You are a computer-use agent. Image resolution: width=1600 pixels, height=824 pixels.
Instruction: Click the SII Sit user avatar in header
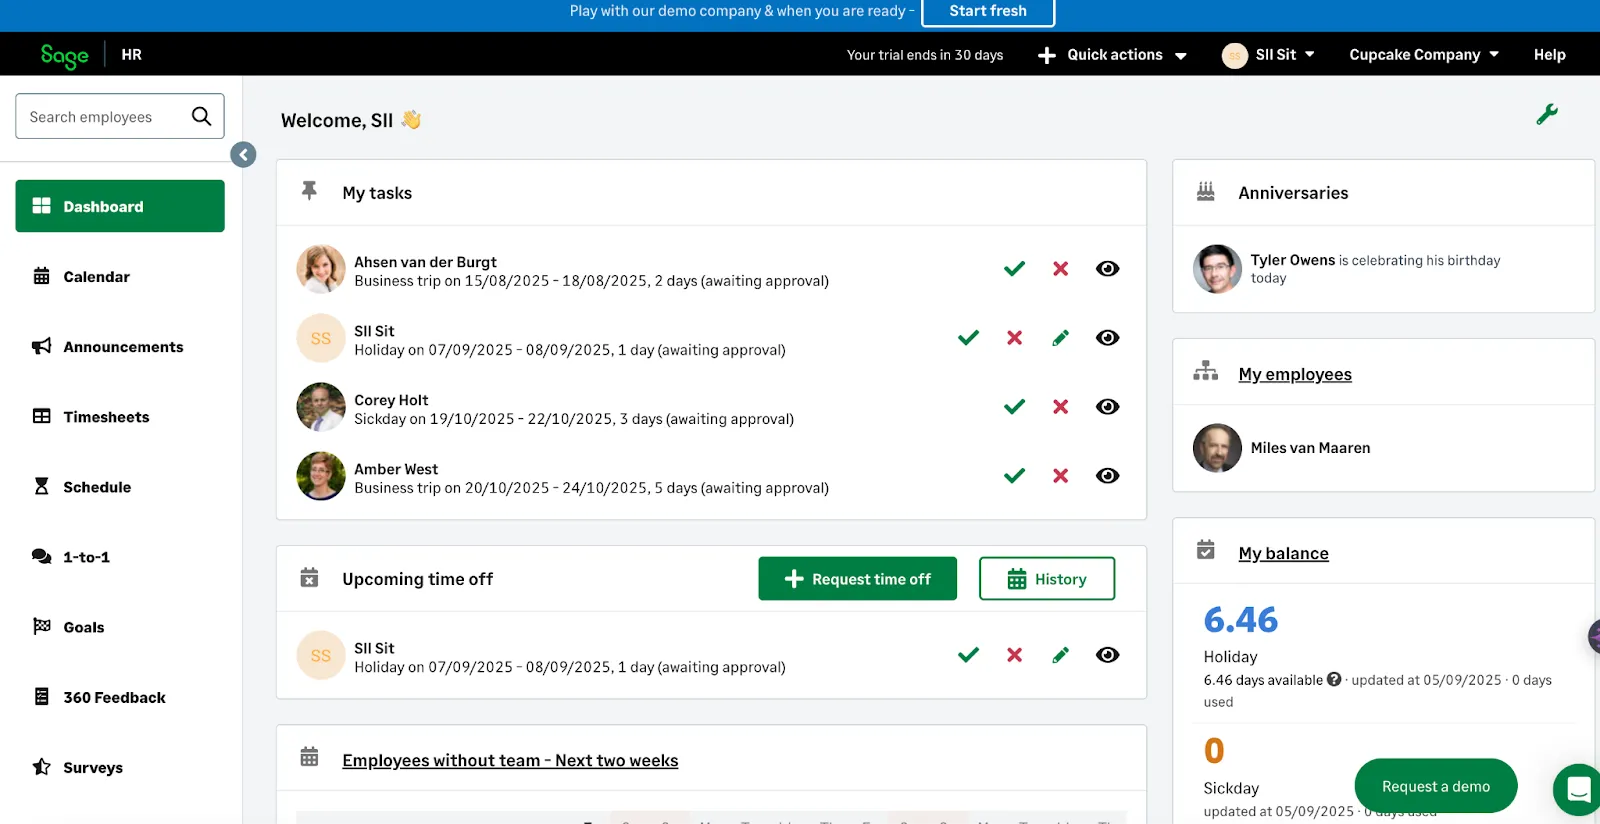(x=1234, y=55)
